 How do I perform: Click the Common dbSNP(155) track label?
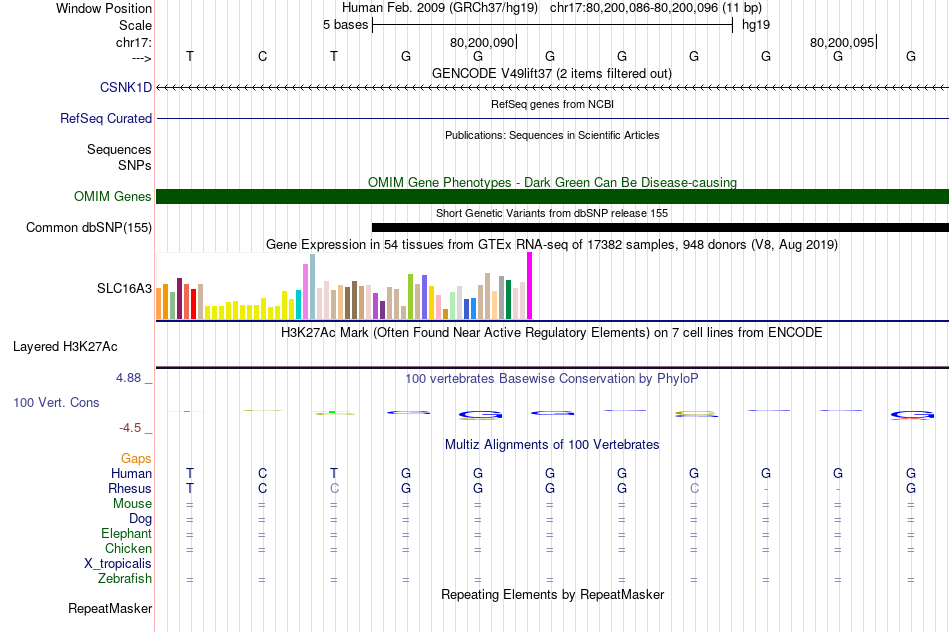point(89,227)
